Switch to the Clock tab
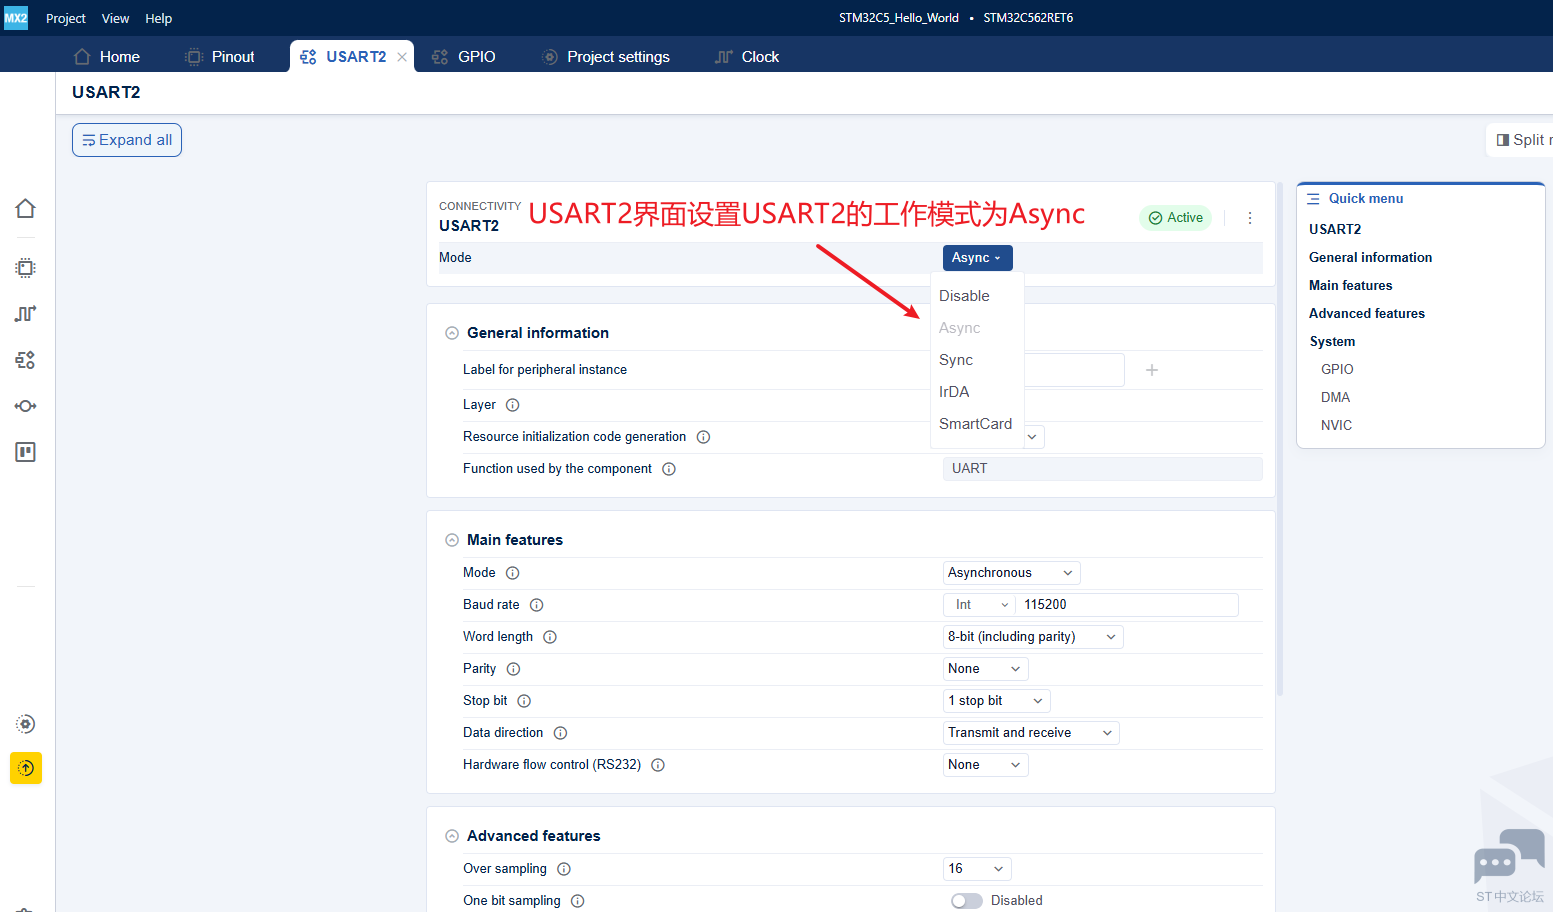This screenshot has width=1553, height=912. click(x=747, y=57)
